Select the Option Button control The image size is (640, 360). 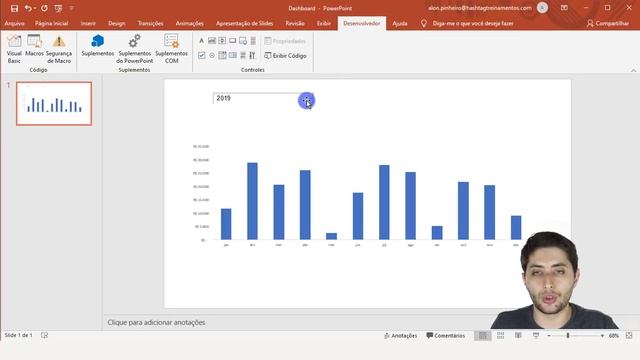(212, 56)
